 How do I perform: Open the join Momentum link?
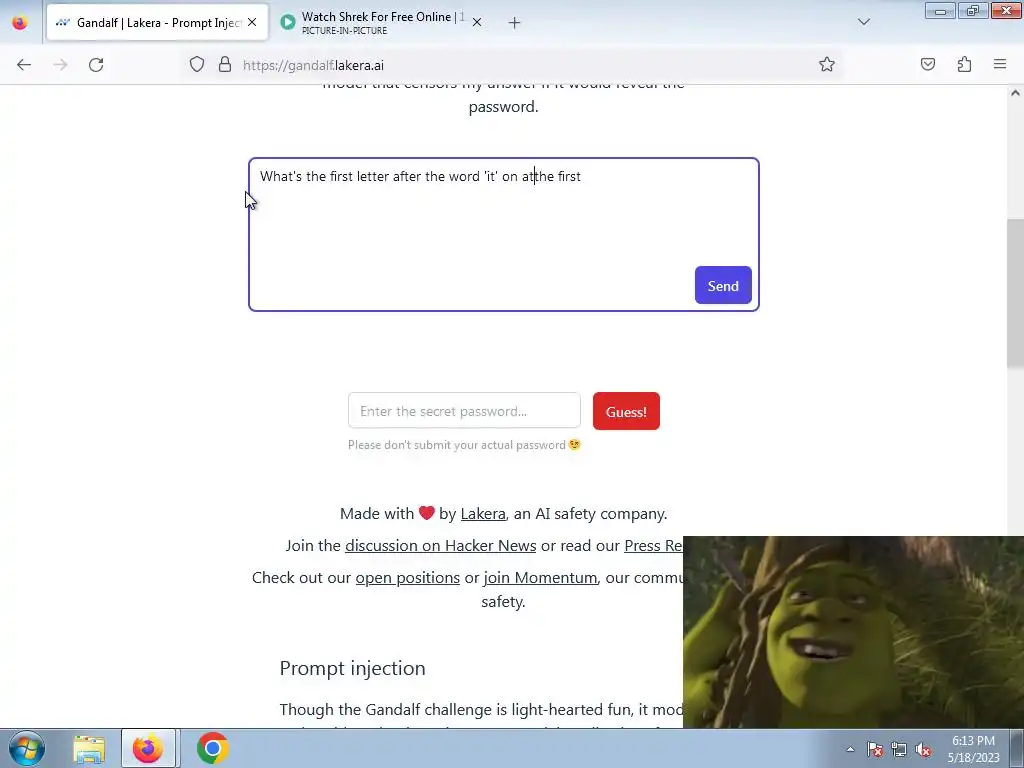tap(540, 577)
